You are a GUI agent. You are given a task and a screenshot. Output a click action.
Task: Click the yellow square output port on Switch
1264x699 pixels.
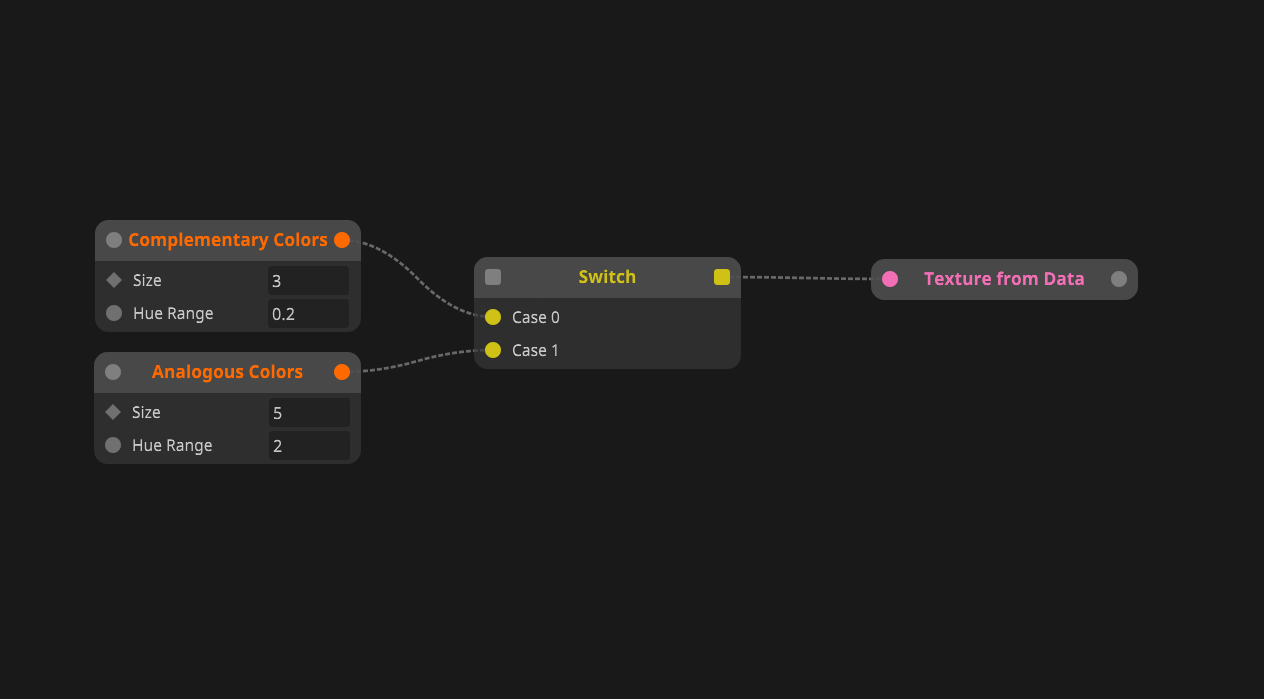pos(722,277)
